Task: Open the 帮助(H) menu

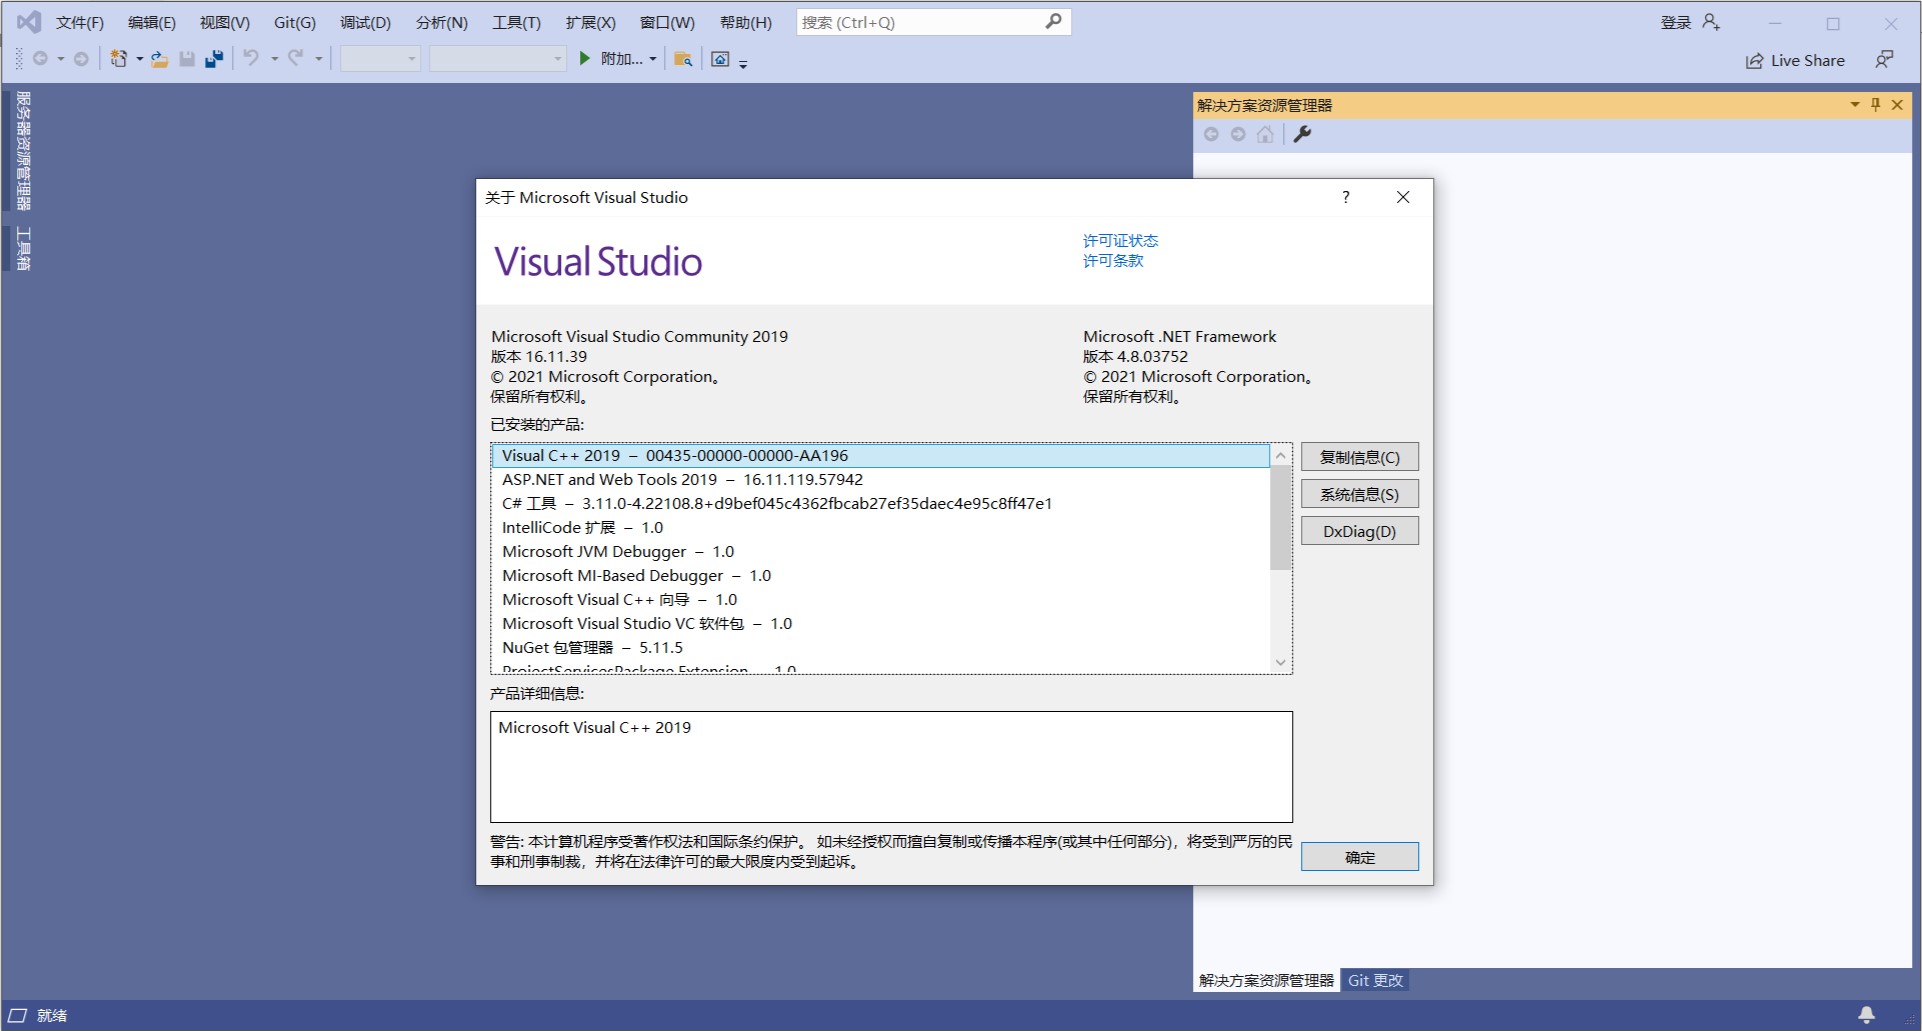Action: click(746, 22)
